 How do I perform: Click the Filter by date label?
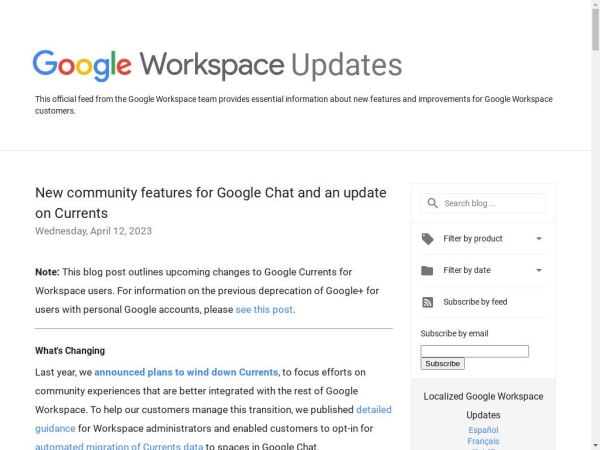[x=467, y=271]
